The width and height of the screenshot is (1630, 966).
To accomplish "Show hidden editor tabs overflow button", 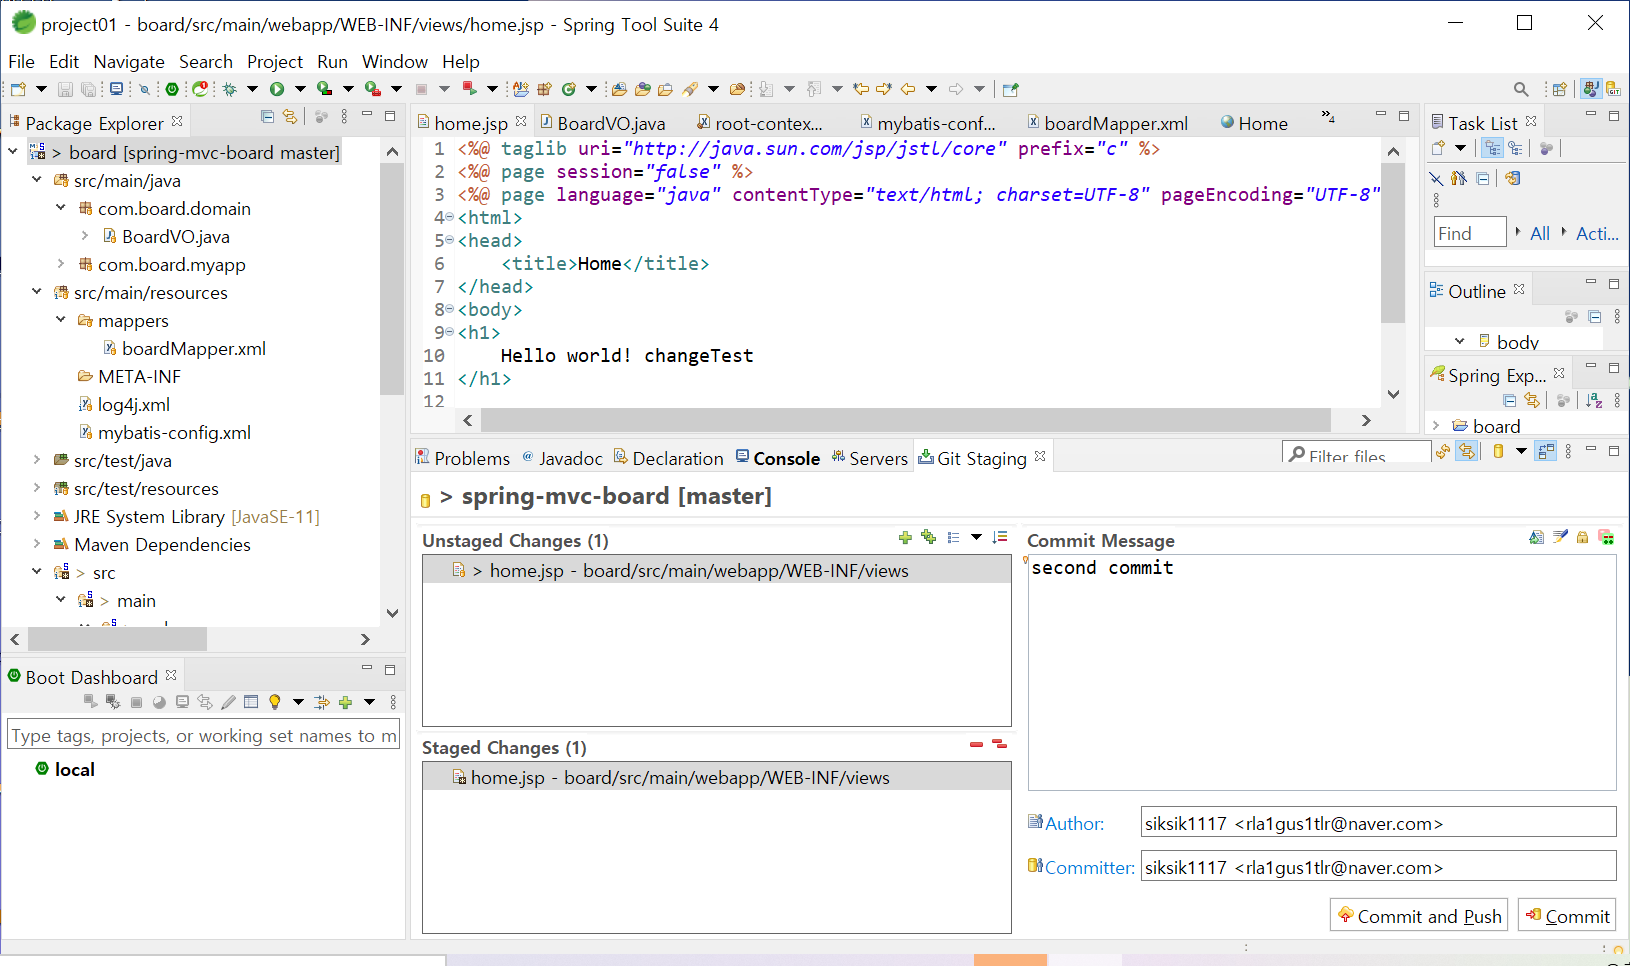I will tap(1328, 117).
